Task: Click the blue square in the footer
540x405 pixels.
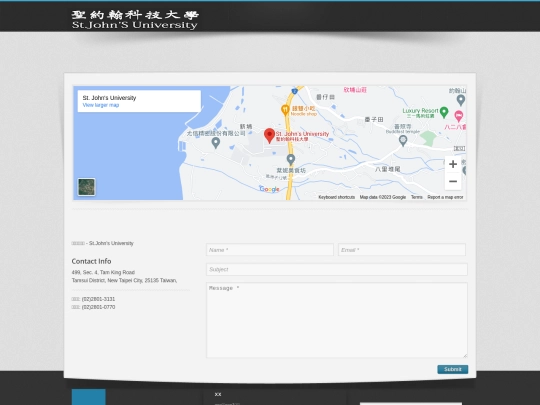Action: (x=89, y=397)
